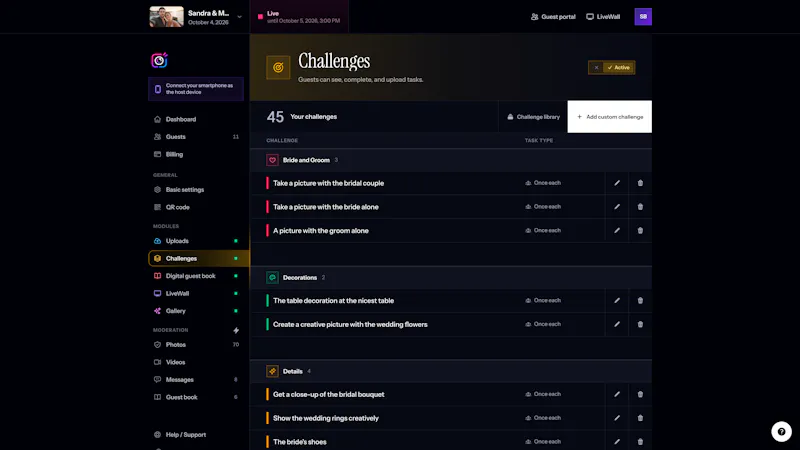This screenshot has height=450, width=800.
Task: Open Videos moderation
Action: (x=196, y=362)
